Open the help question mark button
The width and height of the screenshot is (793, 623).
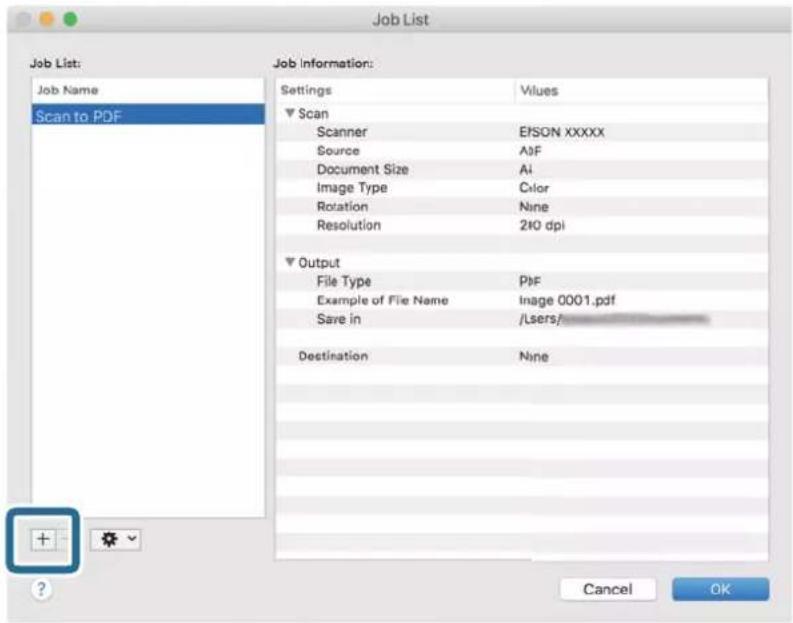[x=41, y=589]
